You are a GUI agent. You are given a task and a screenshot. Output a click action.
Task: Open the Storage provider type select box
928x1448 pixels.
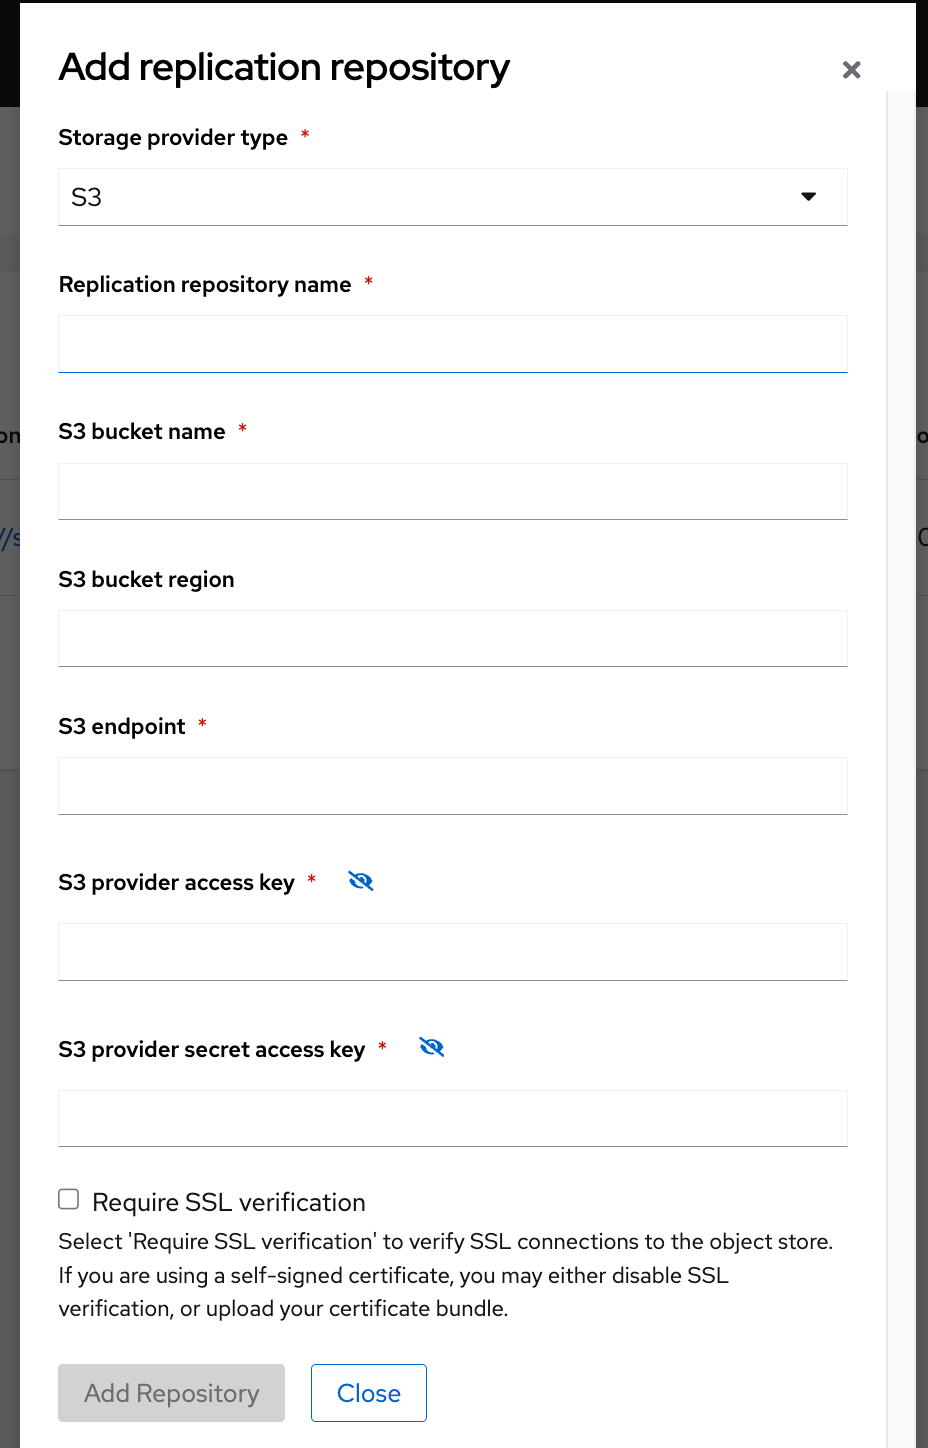point(453,197)
